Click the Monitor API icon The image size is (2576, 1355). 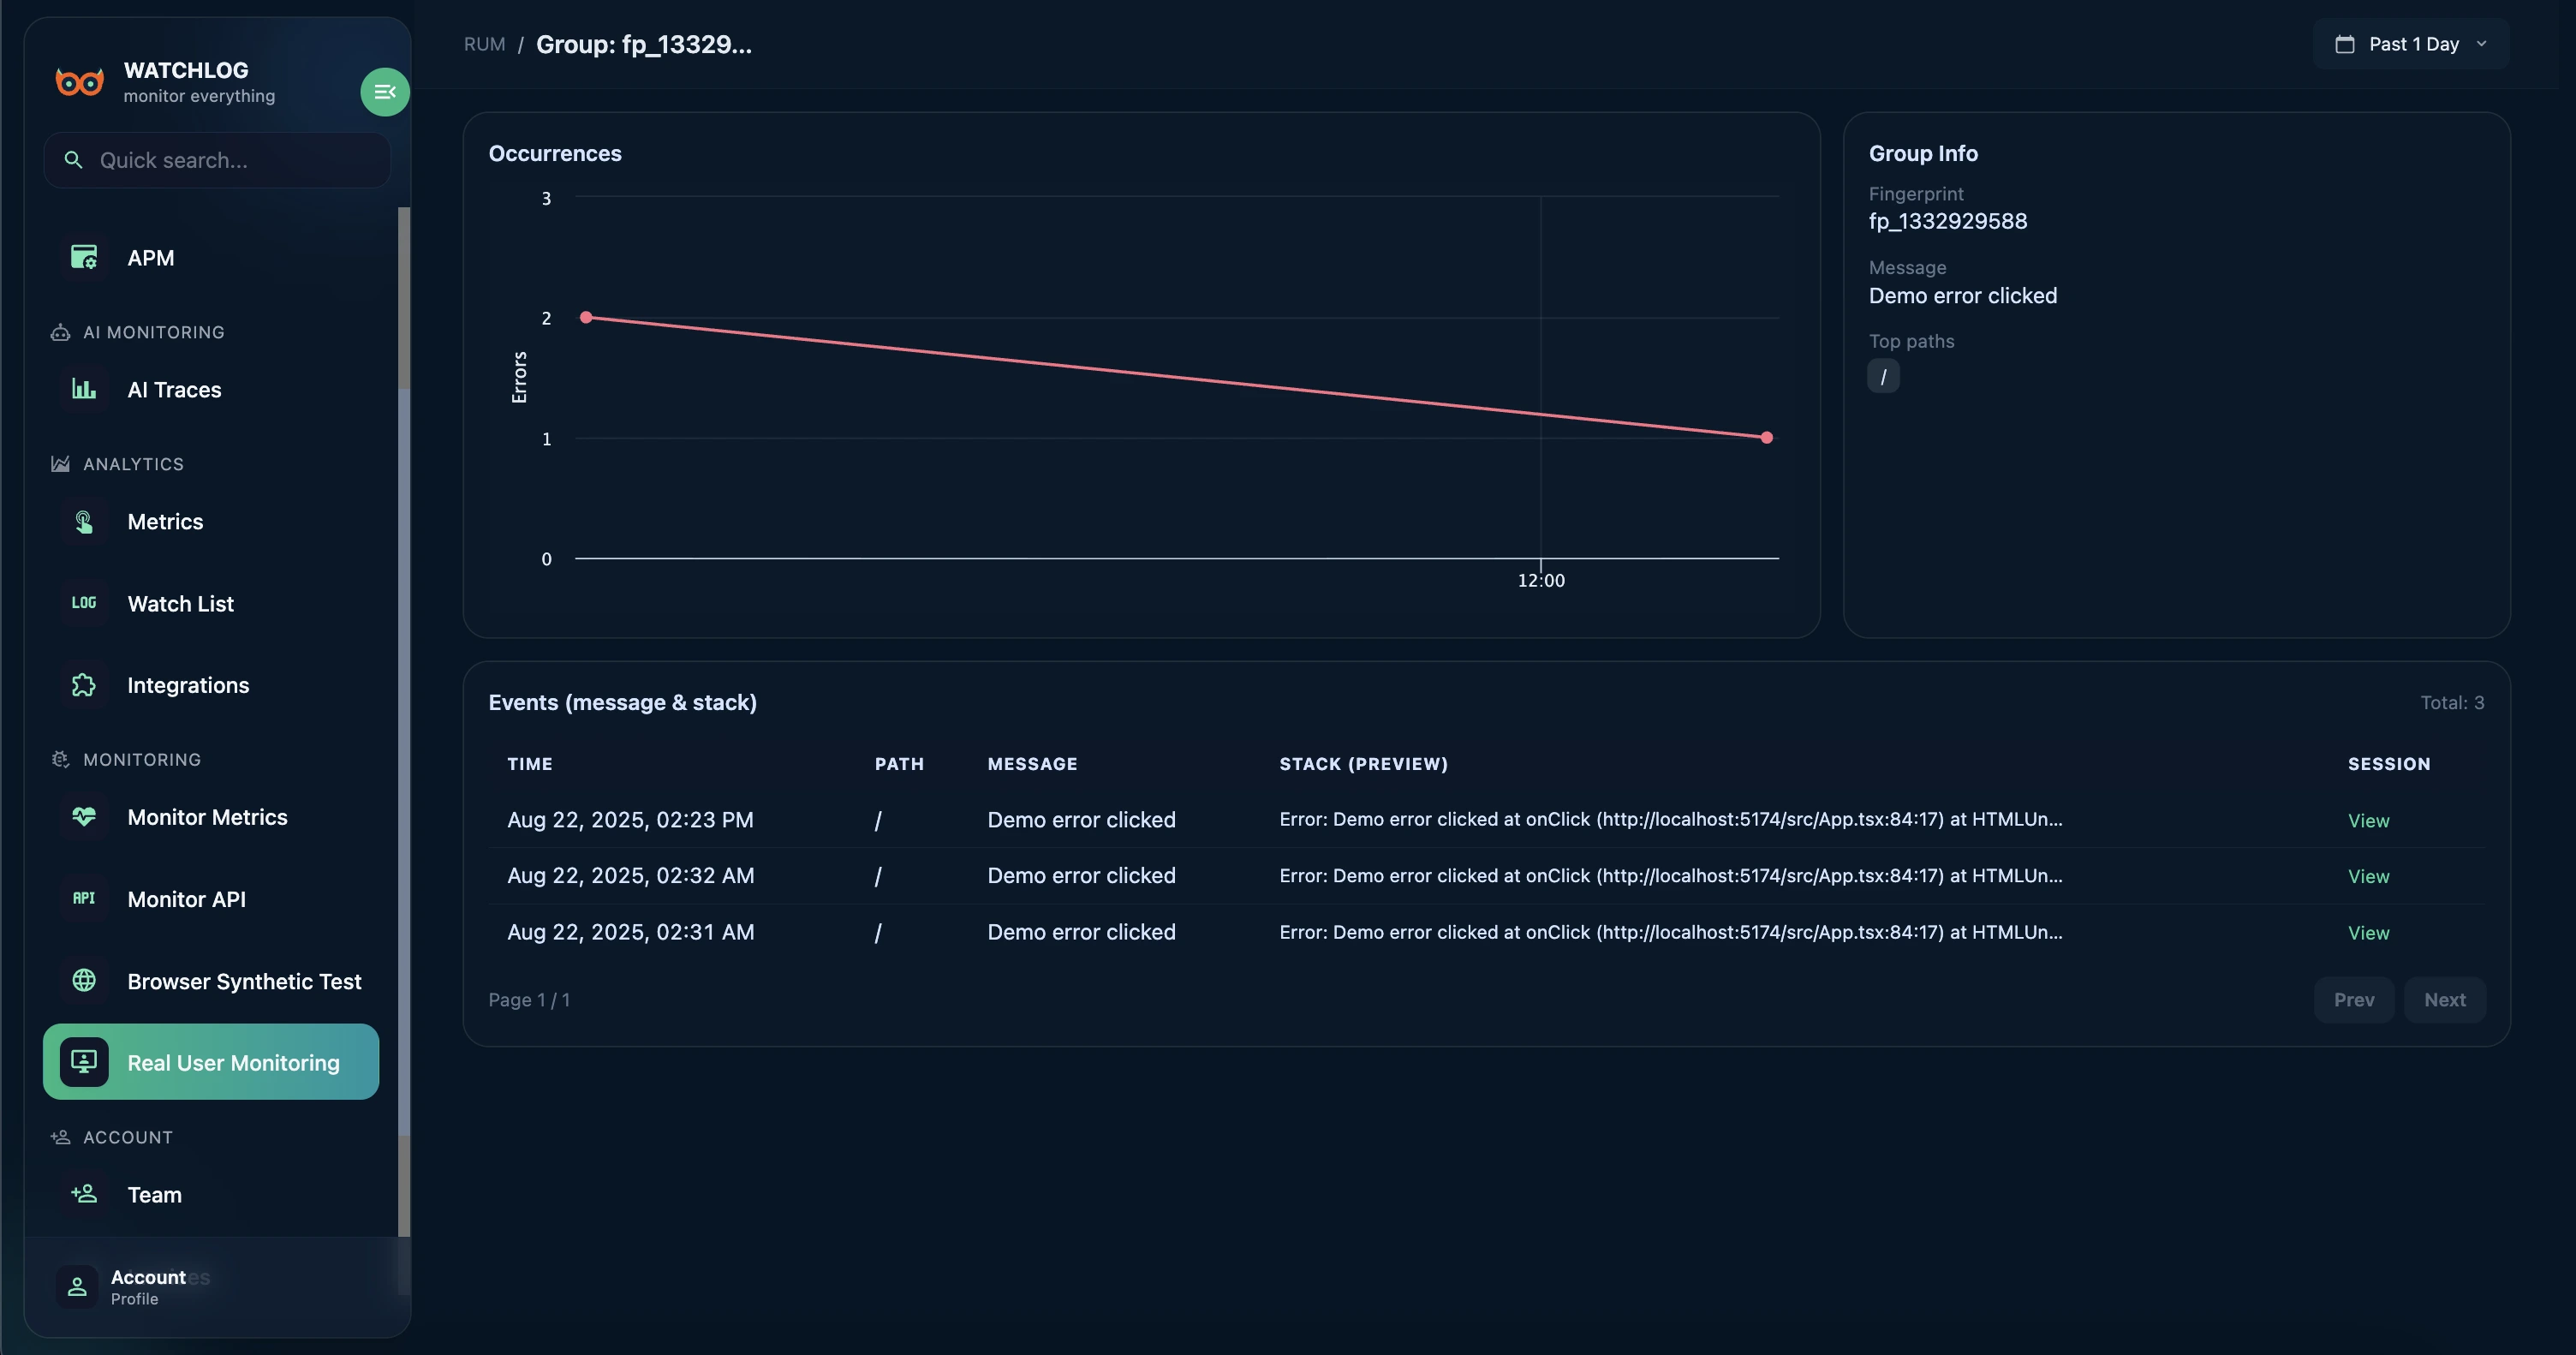(x=84, y=899)
